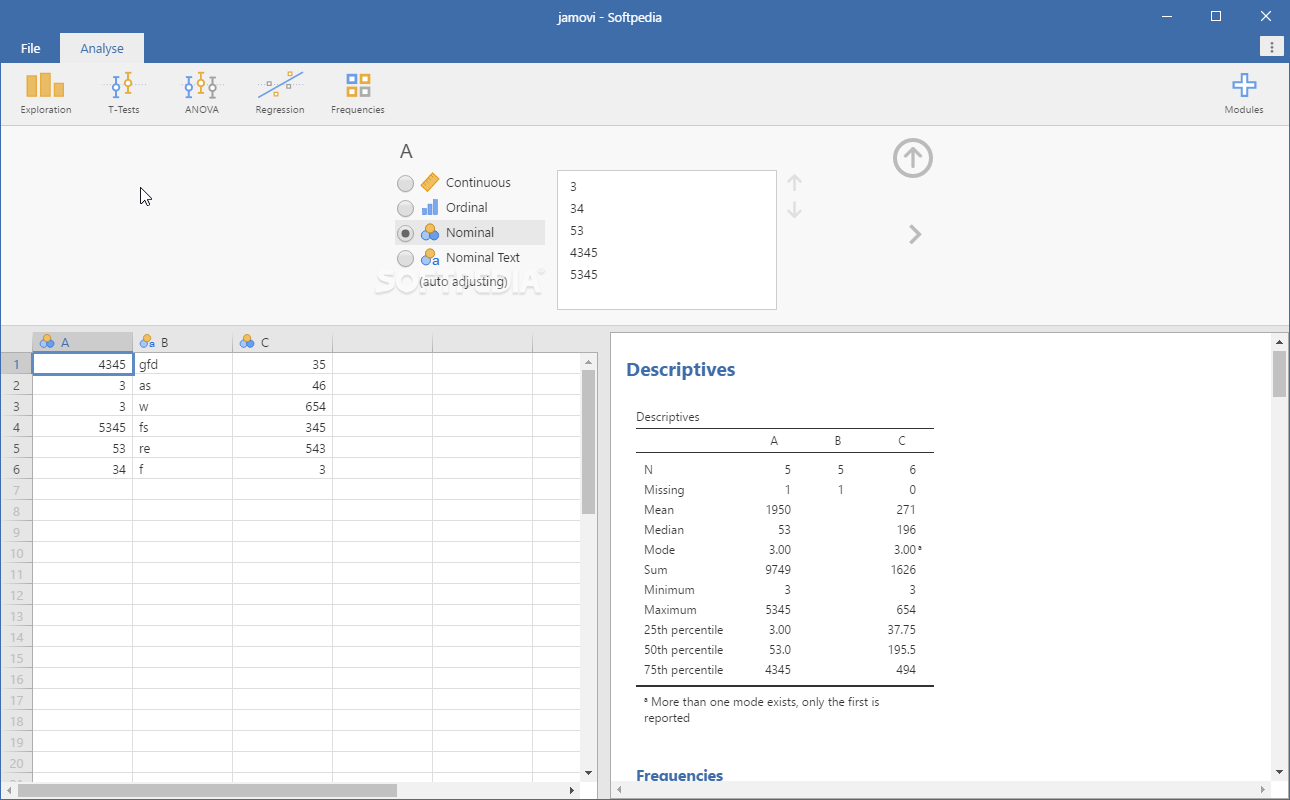Click the Nominal Text icon
The width and height of the screenshot is (1290, 800).
click(430, 257)
